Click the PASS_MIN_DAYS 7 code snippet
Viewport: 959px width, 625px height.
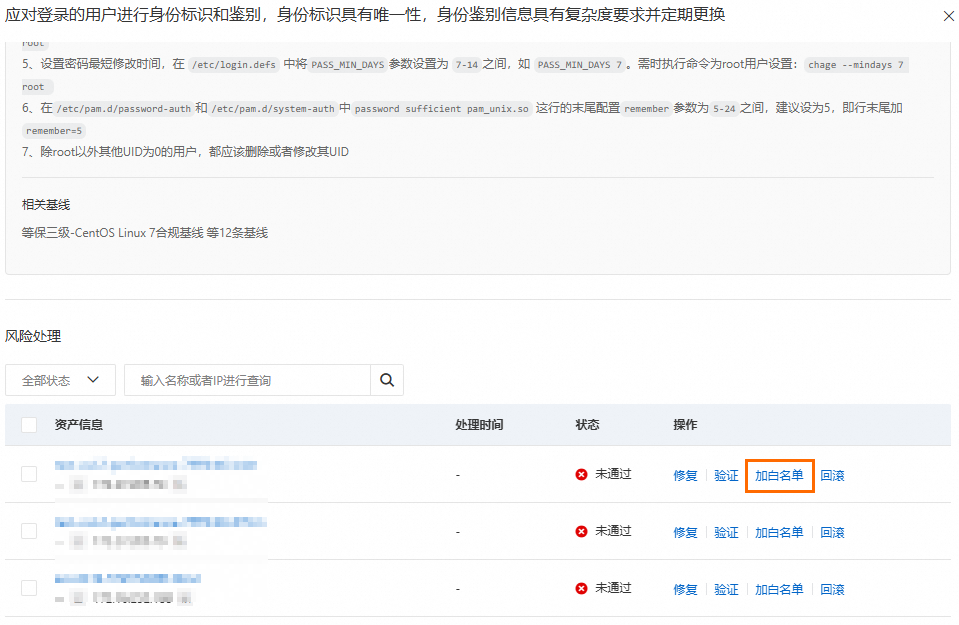click(579, 65)
